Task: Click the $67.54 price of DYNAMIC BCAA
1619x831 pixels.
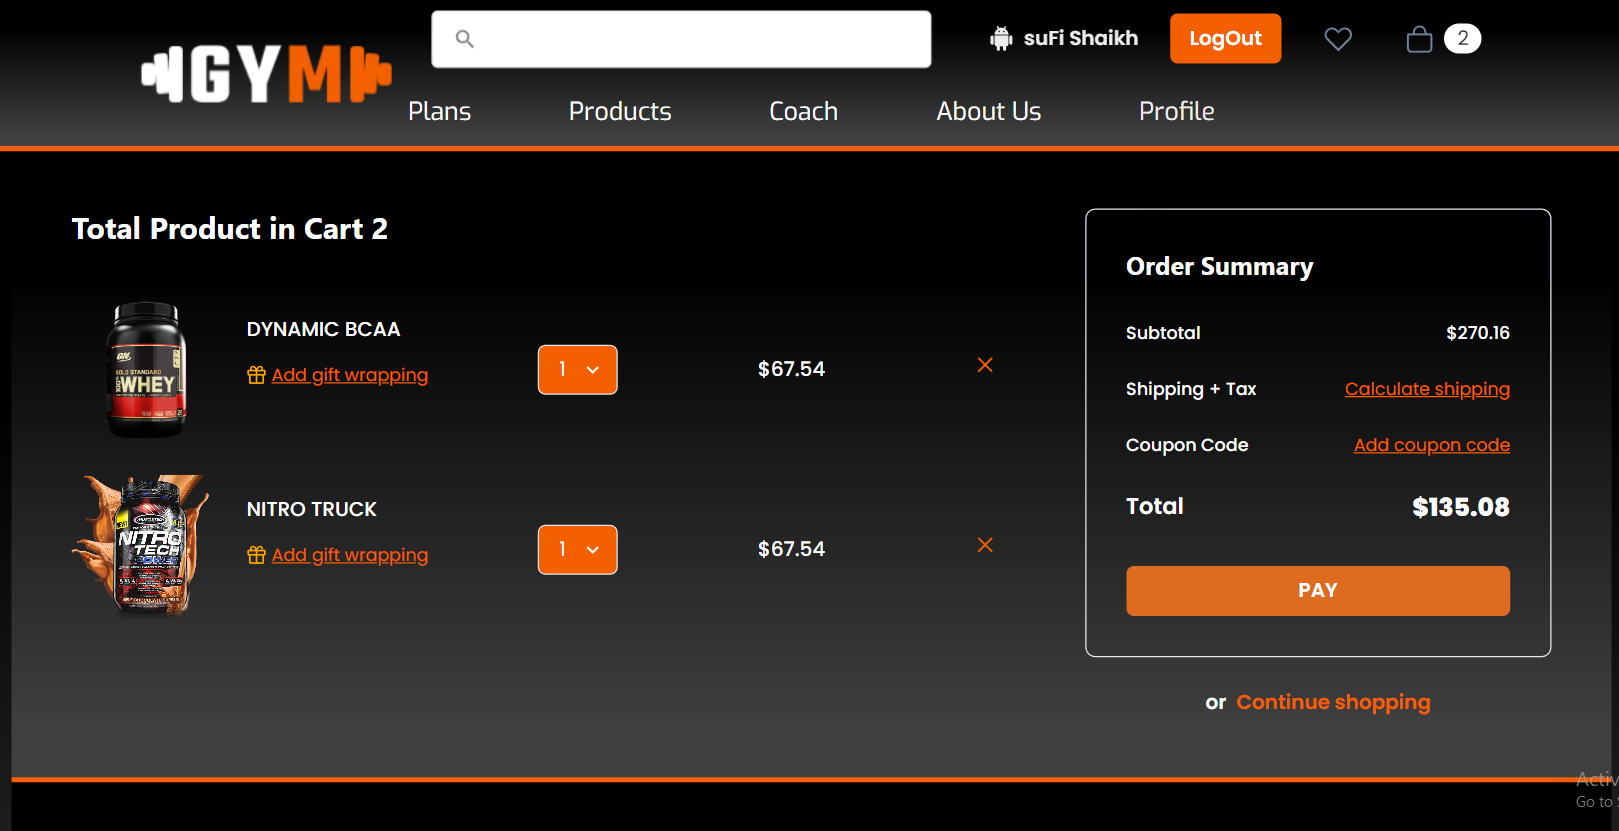Action: click(791, 369)
